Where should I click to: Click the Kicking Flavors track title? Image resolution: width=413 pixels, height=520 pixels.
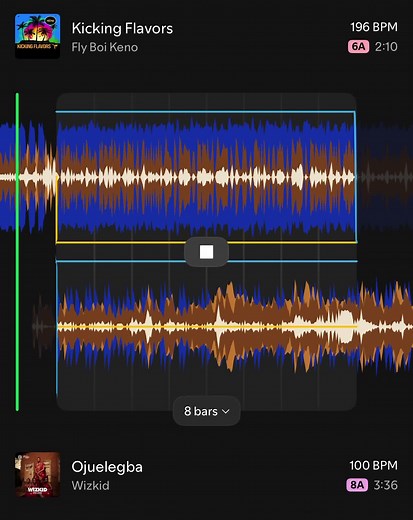(x=122, y=28)
